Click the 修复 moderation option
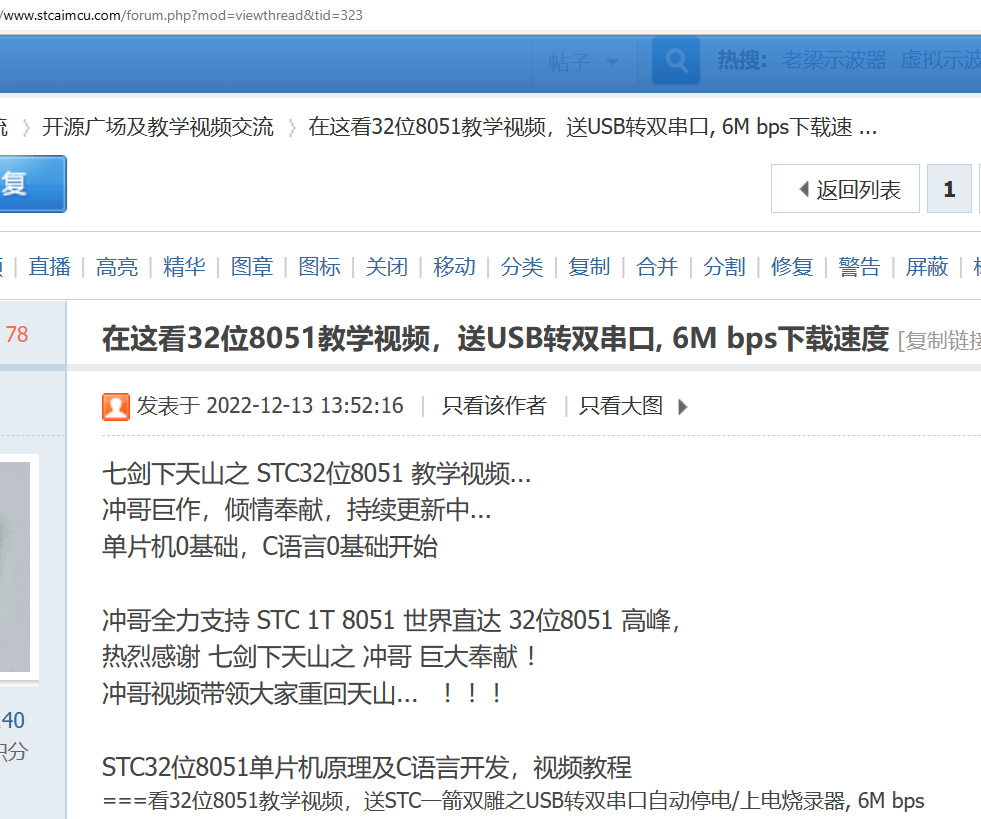The height and width of the screenshot is (819, 981). click(x=792, y=267)
